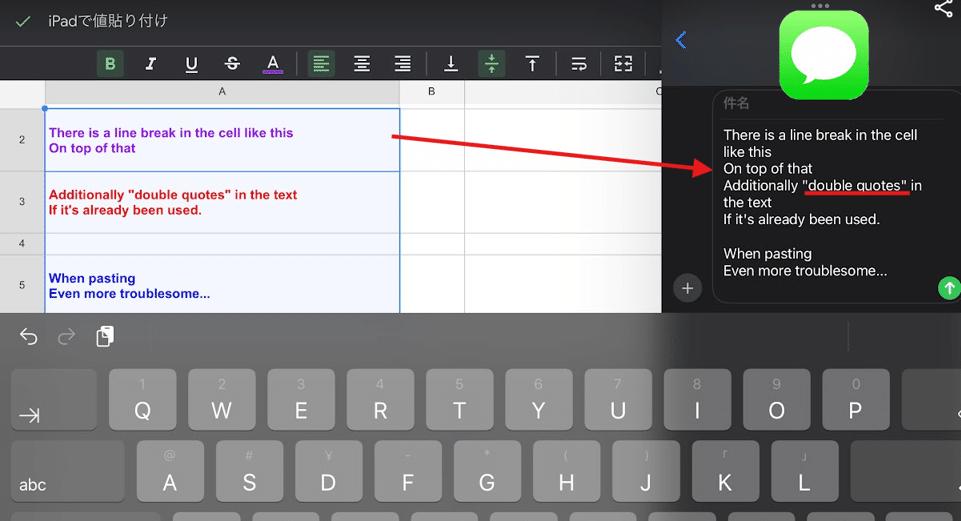Merge cells with the merge icon

point(623,64)
